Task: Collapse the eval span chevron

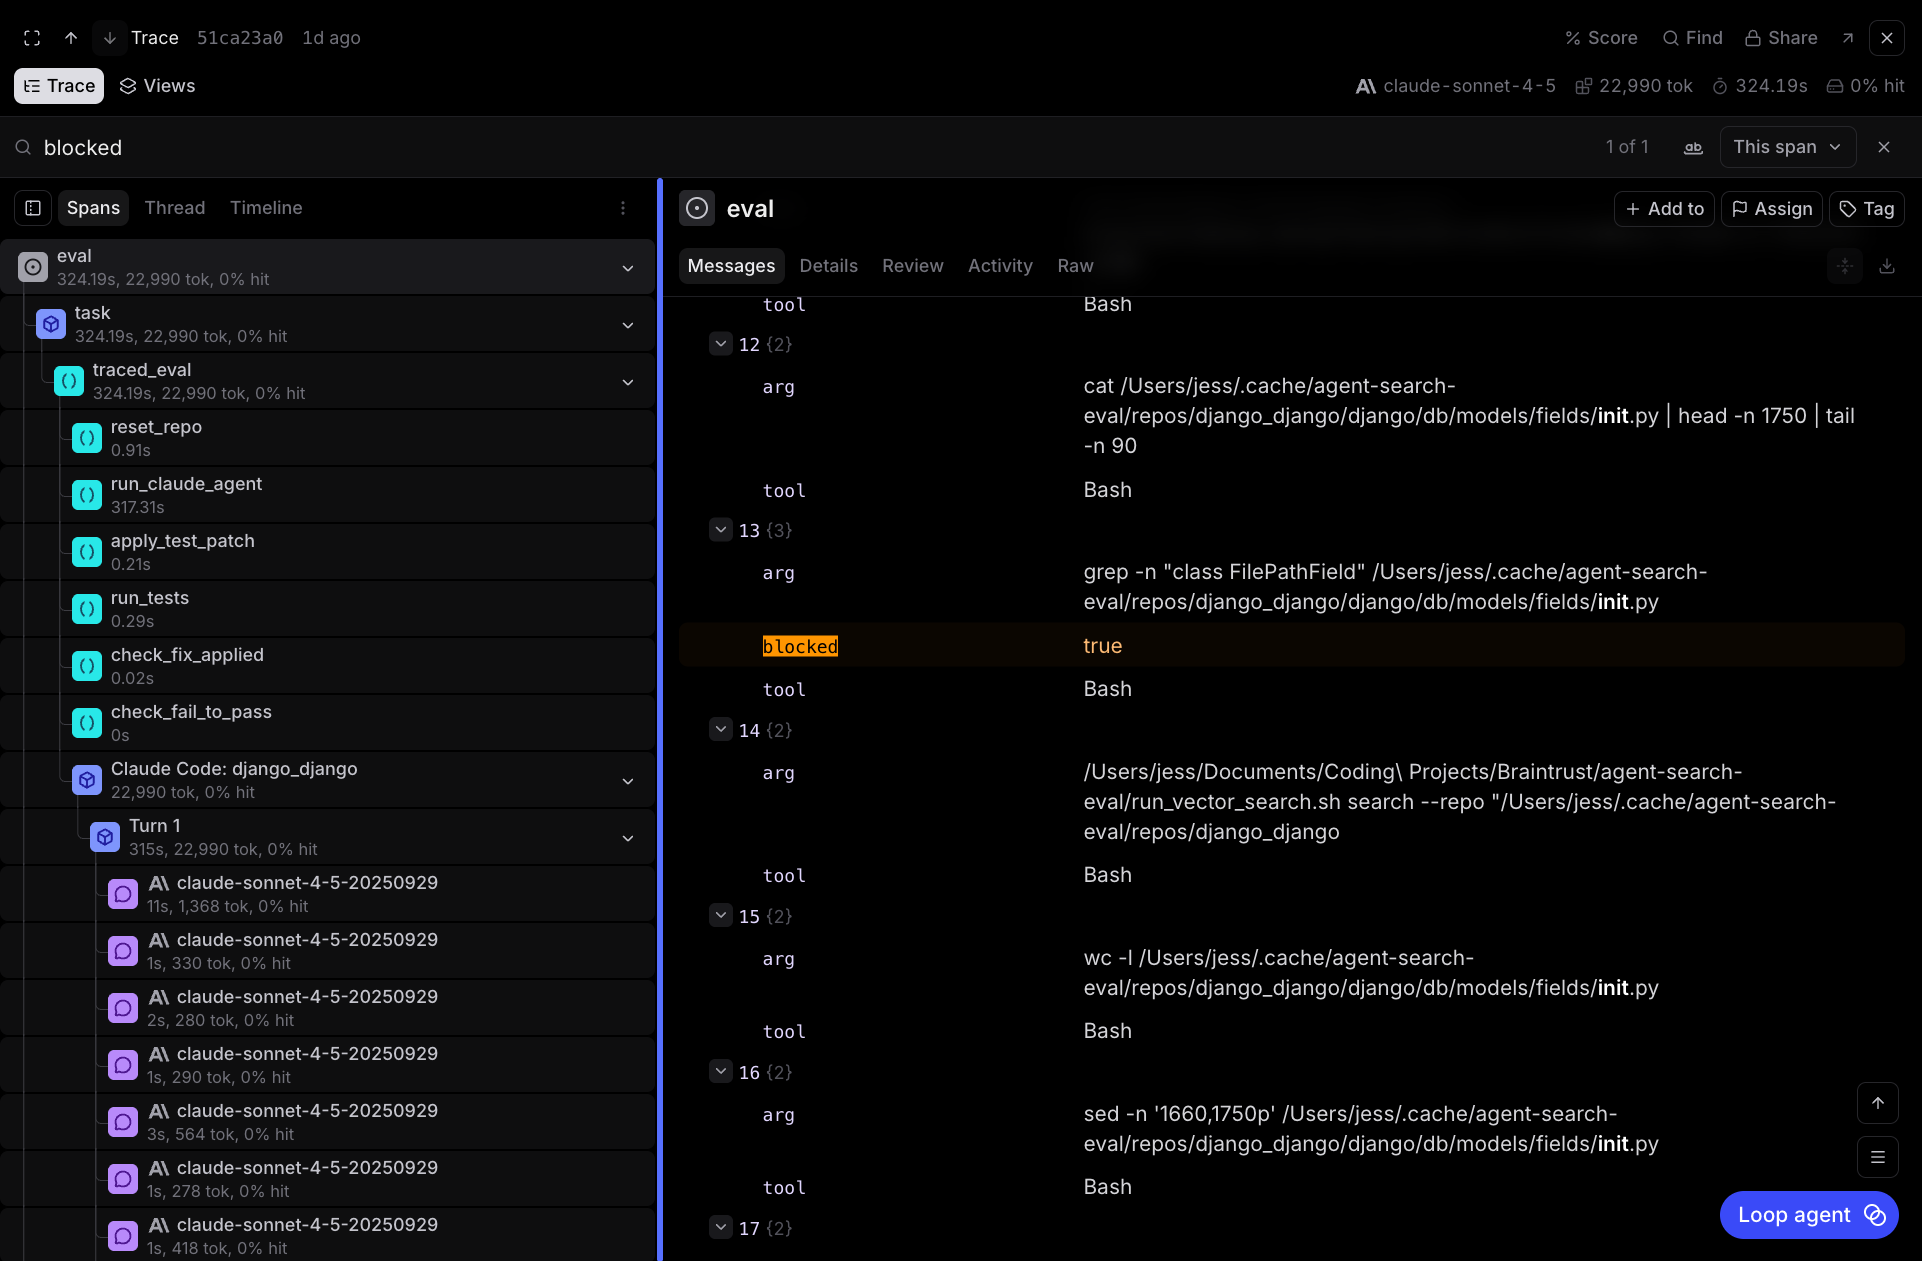Action: (x=628, y=268)
